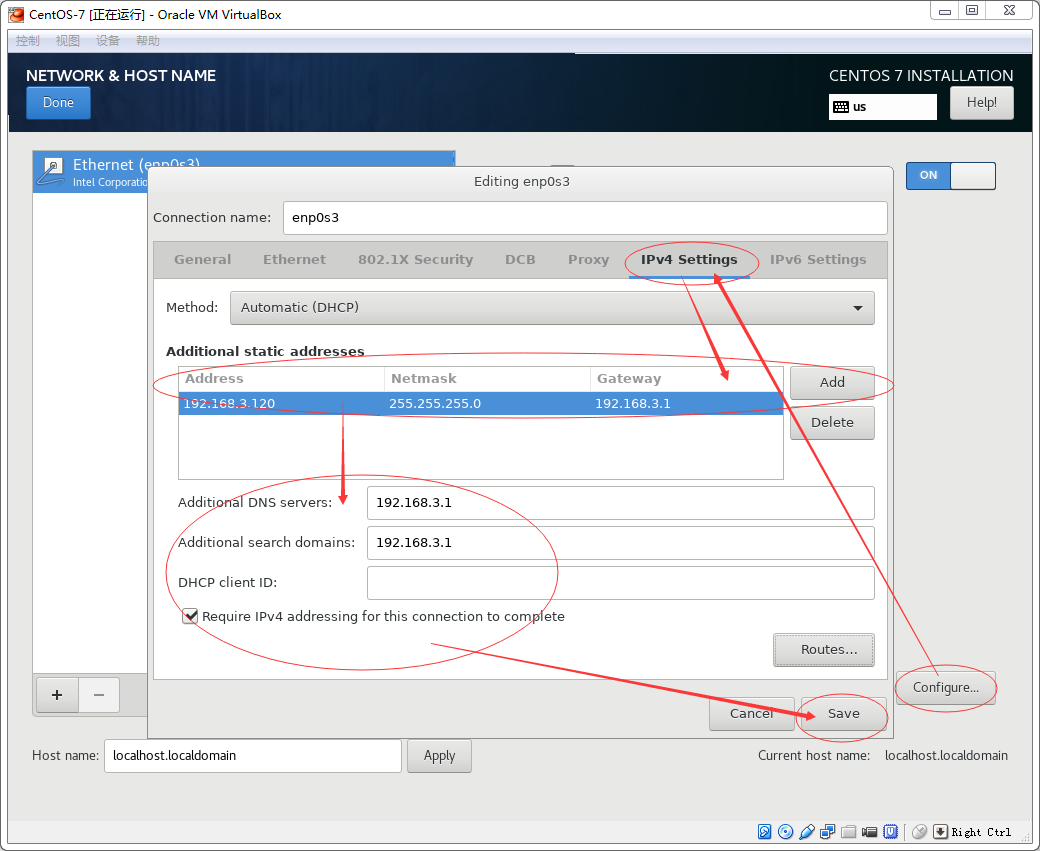Click the USB devices icon in status bar

coord(807,832)
